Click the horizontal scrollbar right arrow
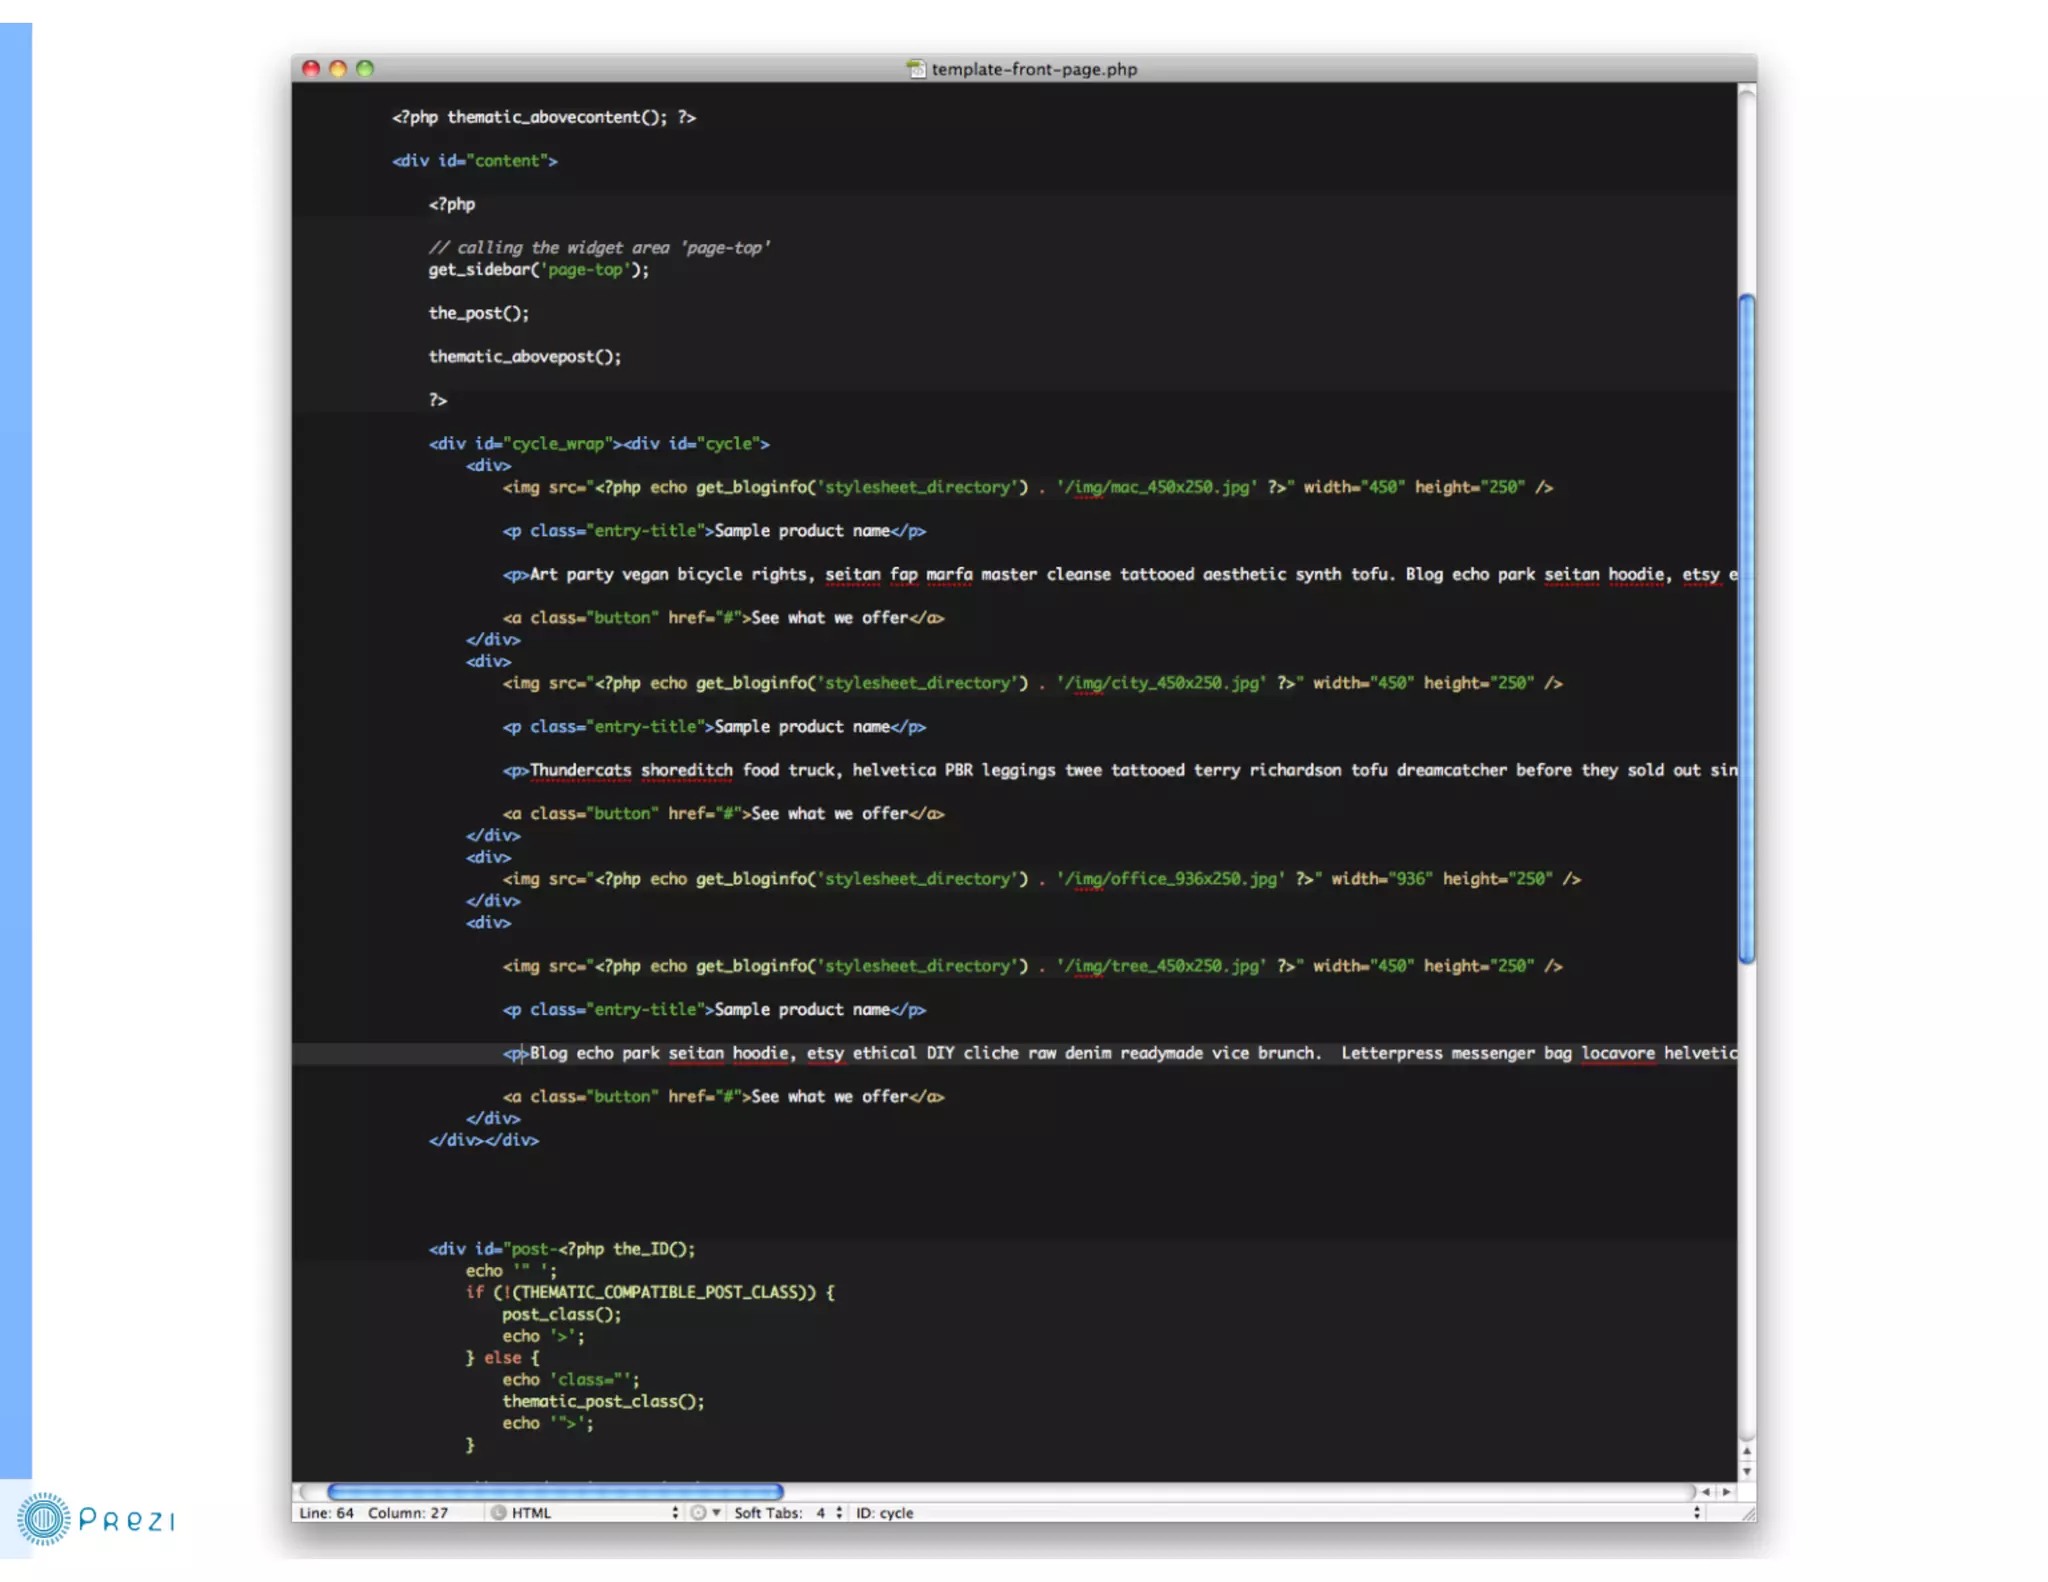Viewport: 2048px width, 1582px height. [x=1727, y=1492]
